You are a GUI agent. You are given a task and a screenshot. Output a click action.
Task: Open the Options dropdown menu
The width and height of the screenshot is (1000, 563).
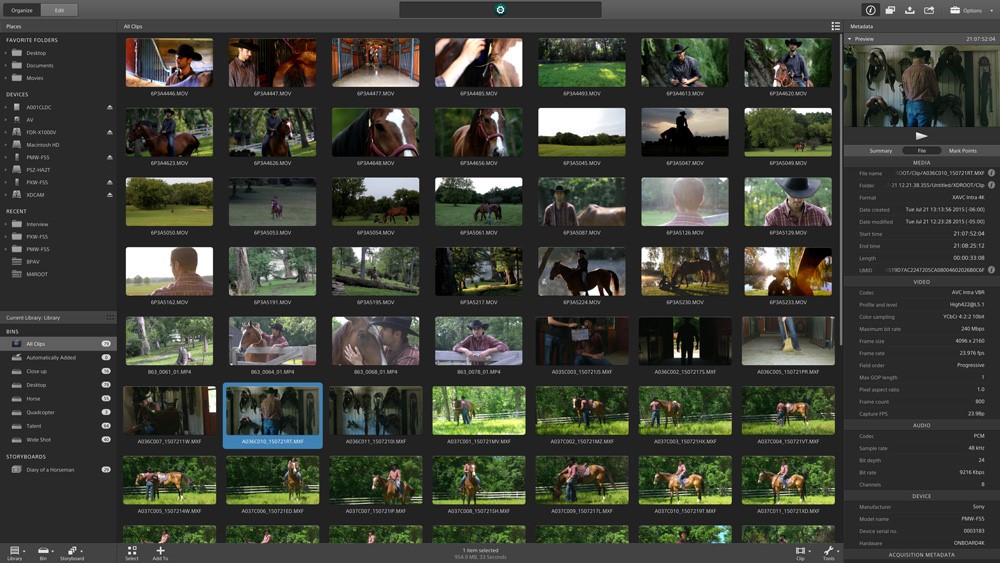(x=971, y=10)
